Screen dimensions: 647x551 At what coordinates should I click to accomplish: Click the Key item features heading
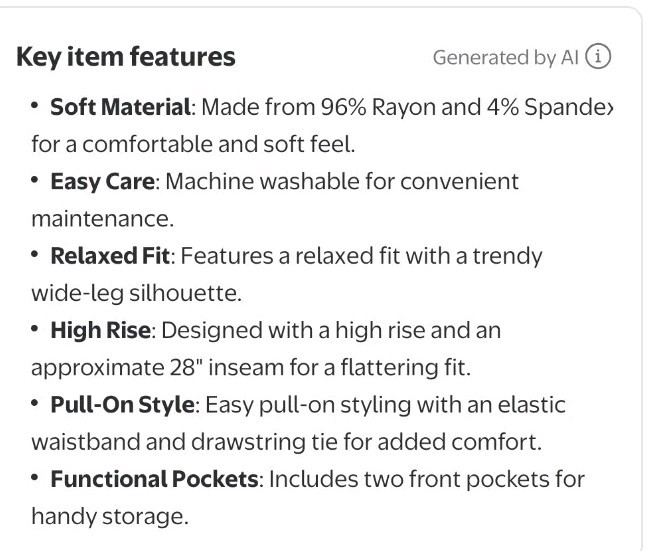[125, 58]
